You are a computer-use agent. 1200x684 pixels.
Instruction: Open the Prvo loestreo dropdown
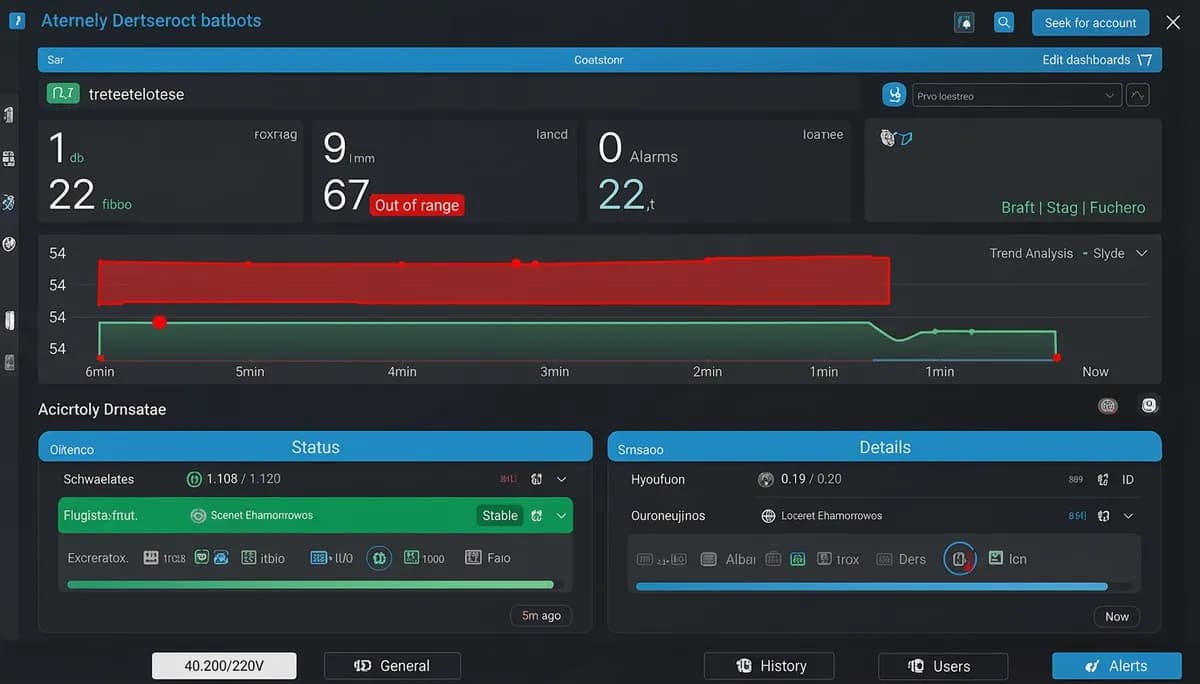click(1016, 94)
